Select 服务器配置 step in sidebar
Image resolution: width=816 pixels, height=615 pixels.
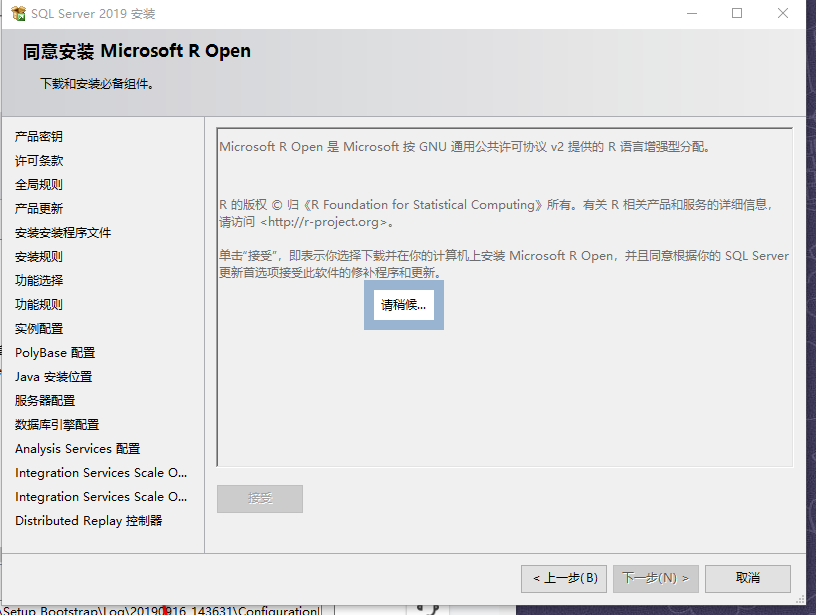click(45, 401)
